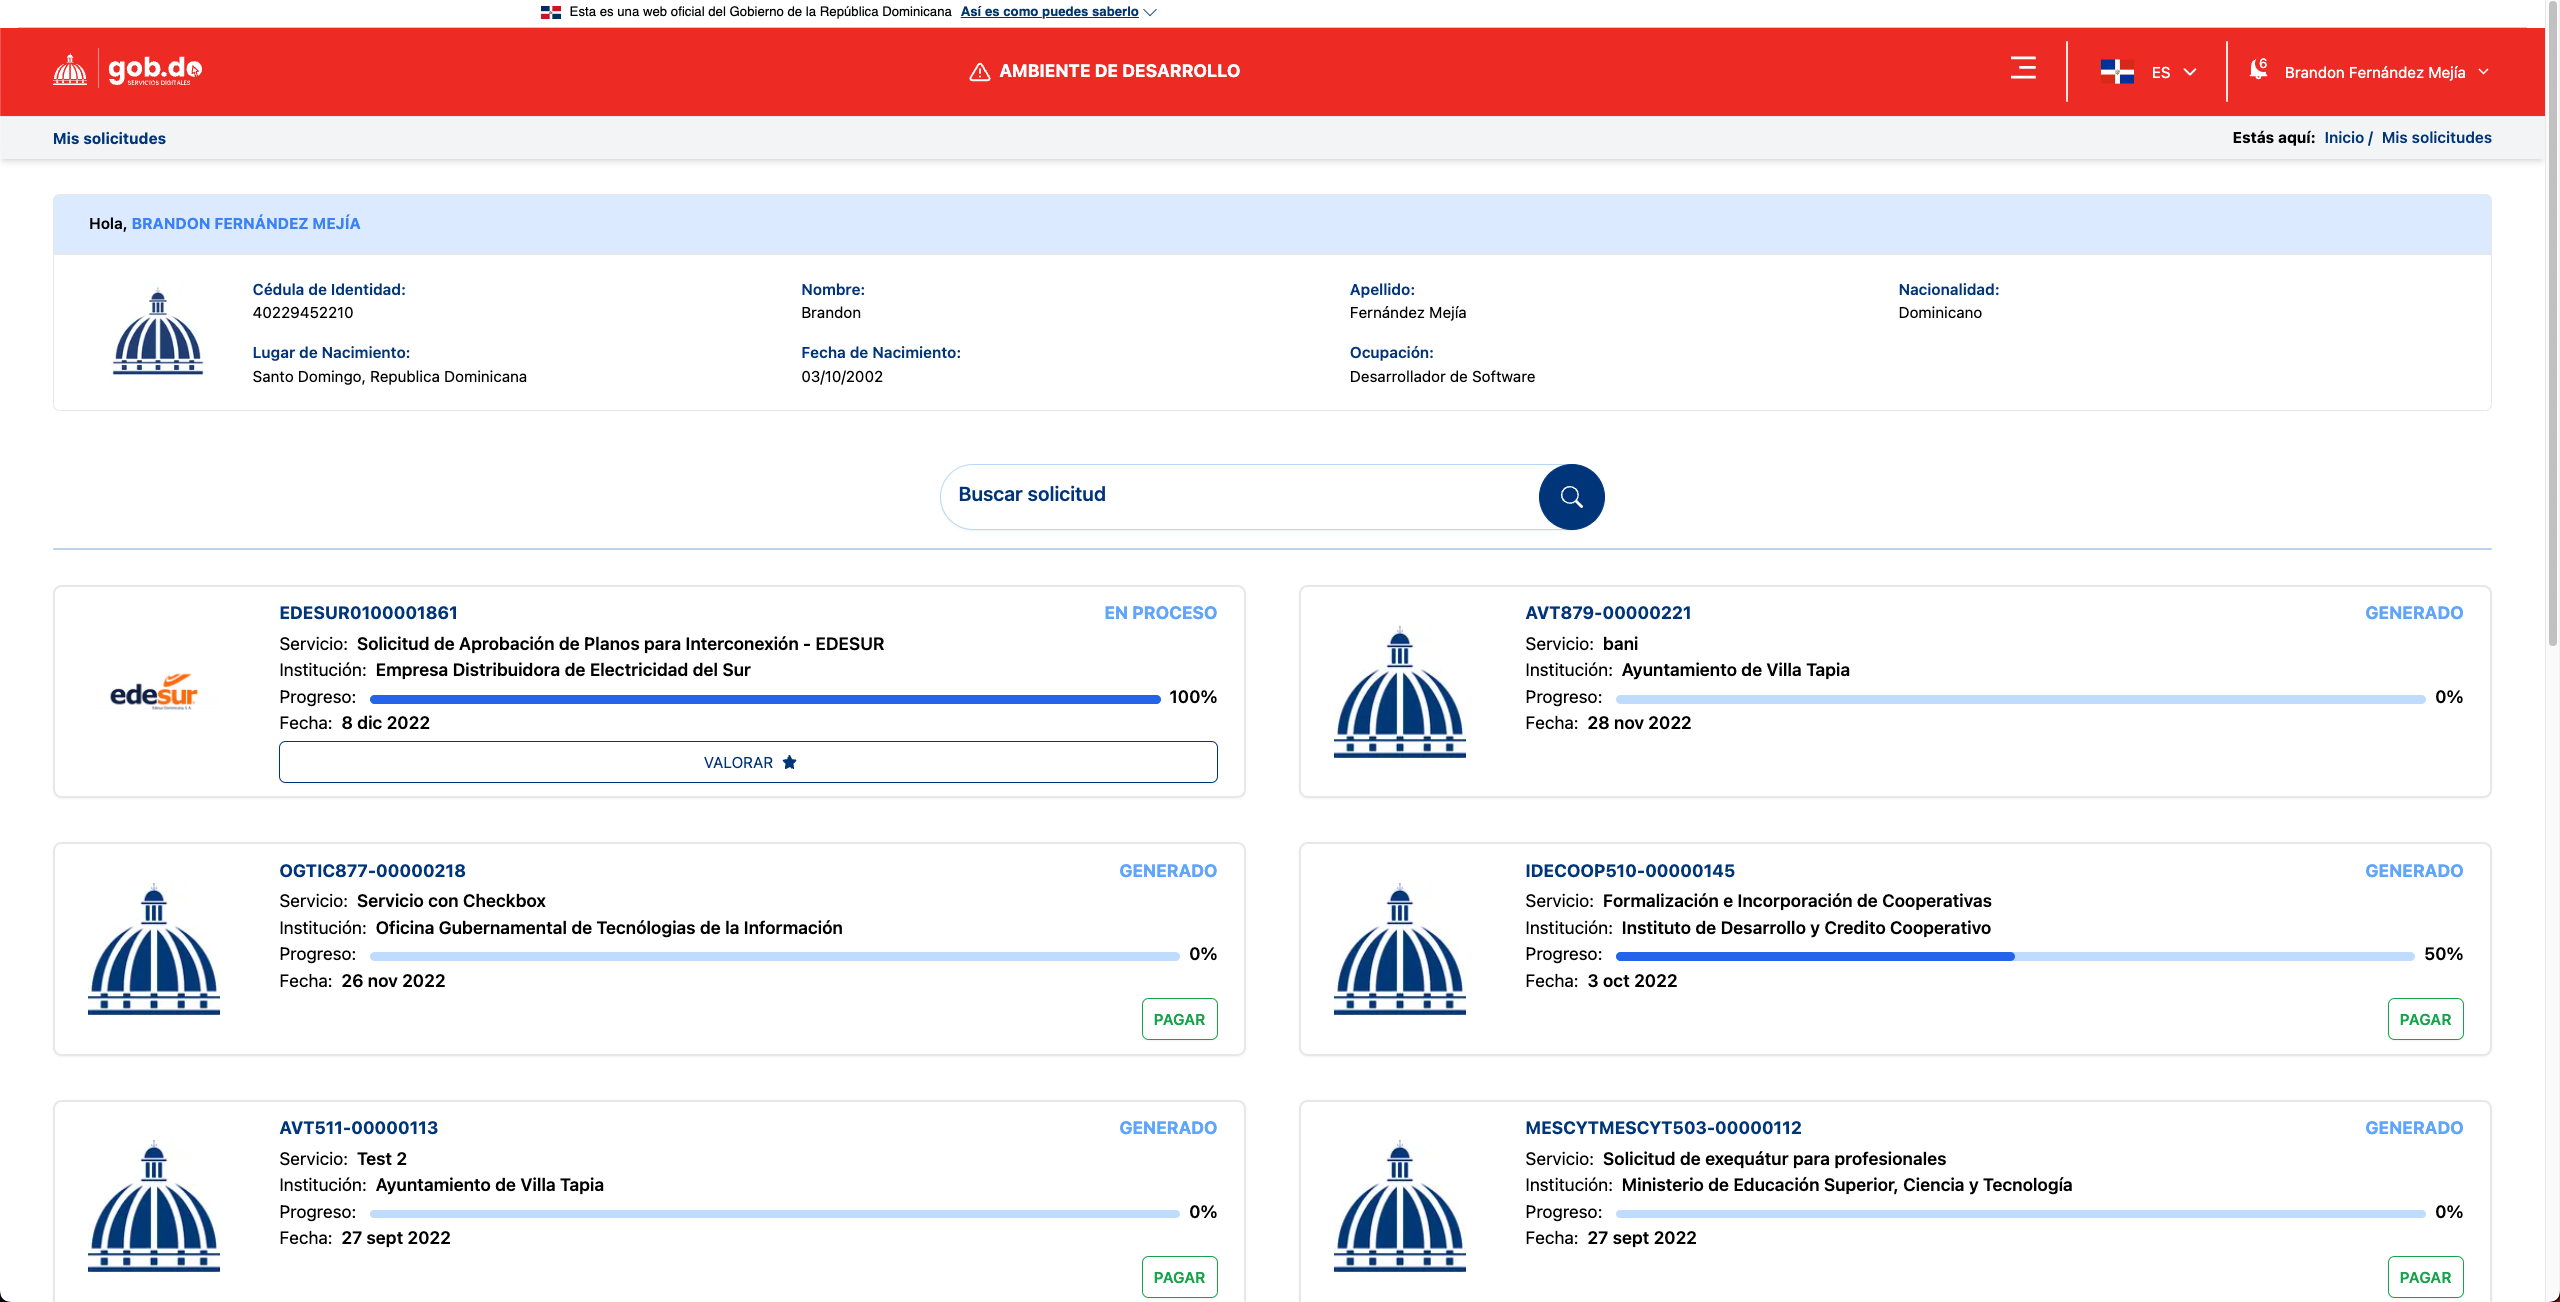2560x1302 pixels.
Task: Open request EDESUR0100001861
Action: [368, 613]
